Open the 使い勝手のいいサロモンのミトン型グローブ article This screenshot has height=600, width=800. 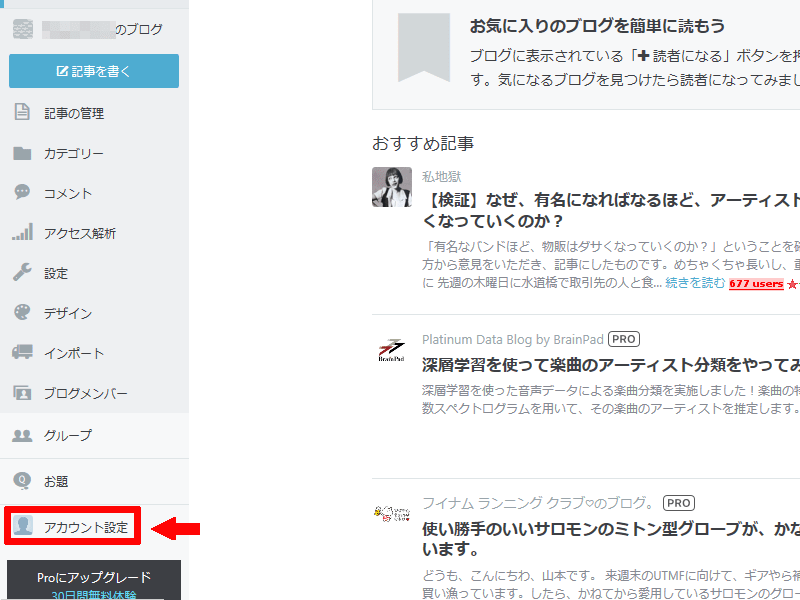[611, 539]
